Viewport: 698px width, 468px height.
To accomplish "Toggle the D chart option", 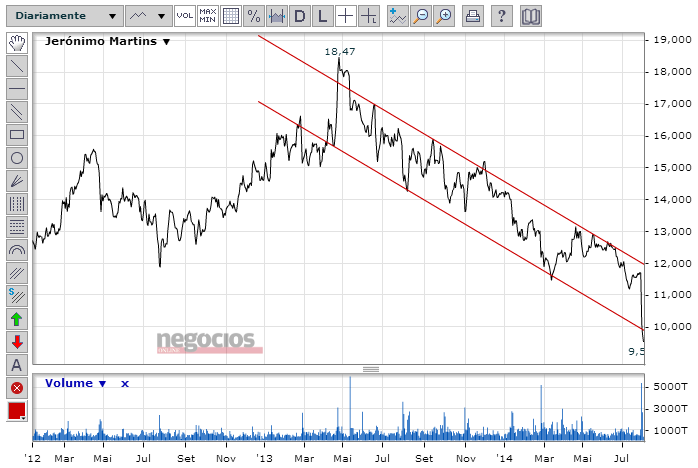I will [x=300, y=16].
